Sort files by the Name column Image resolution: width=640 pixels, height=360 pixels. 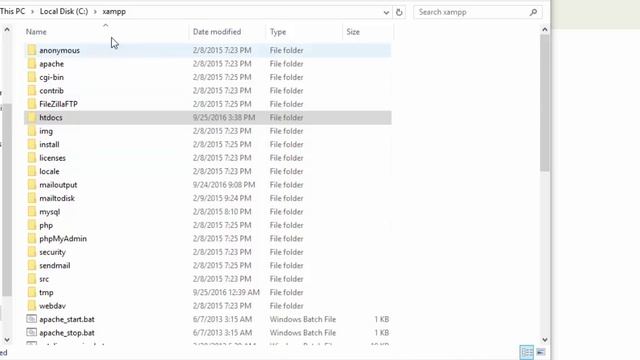coord(36,32)
